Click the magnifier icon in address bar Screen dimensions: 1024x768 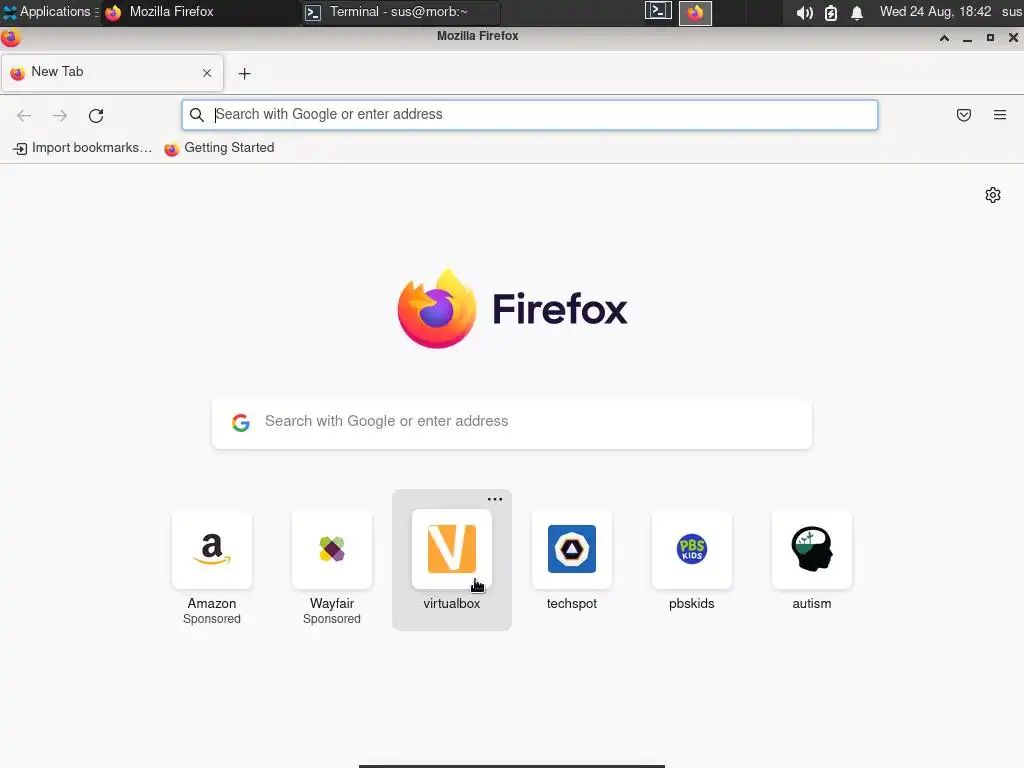[x=197, y=115]
